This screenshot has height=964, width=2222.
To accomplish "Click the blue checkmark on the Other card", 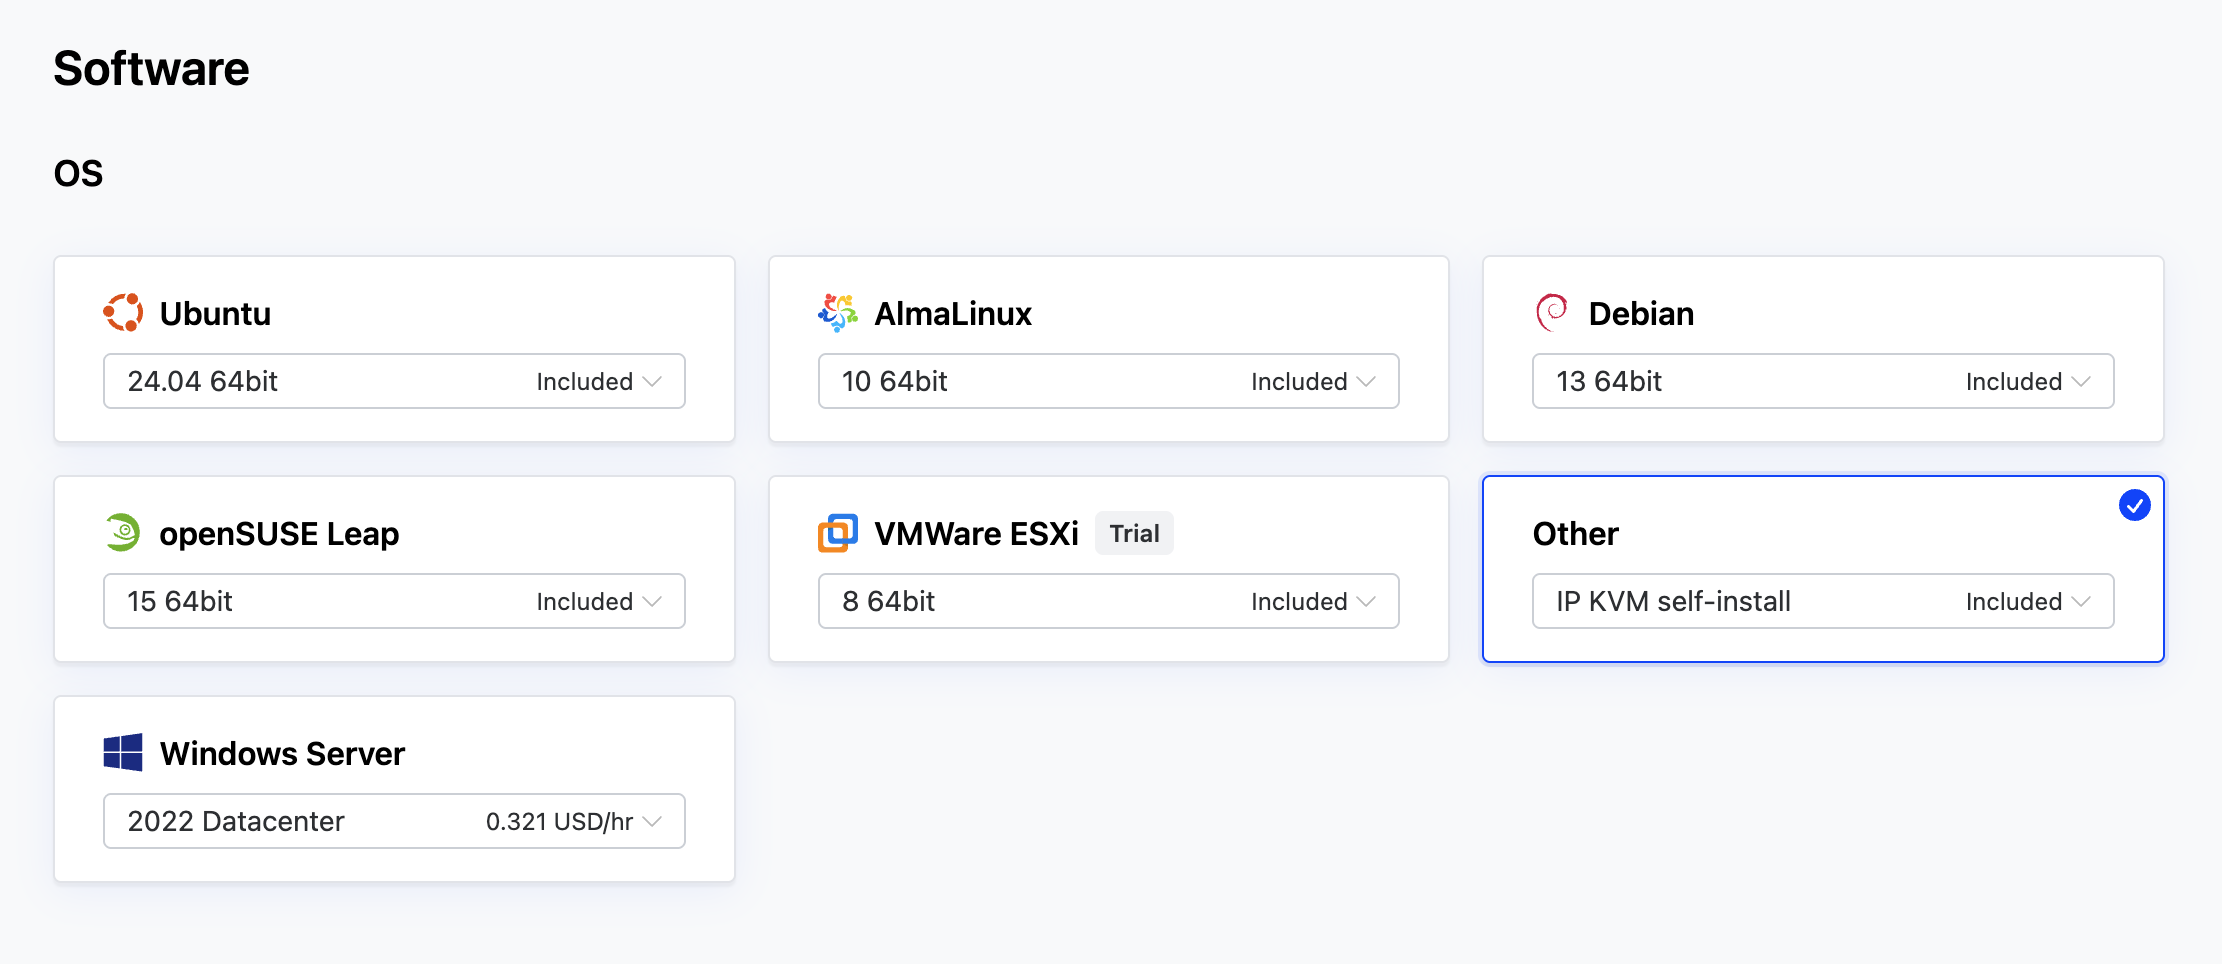I will [x=2135, y=506].
